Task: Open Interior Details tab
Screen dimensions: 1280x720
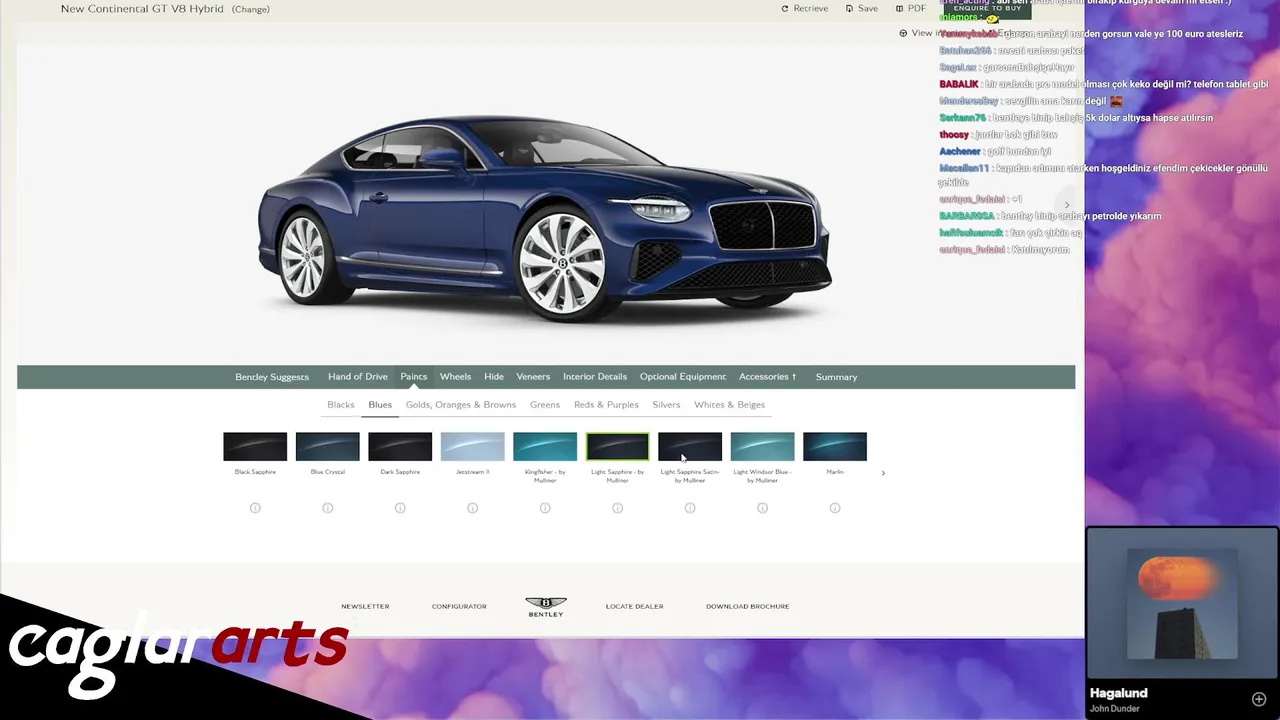Action: coord(595,377)
